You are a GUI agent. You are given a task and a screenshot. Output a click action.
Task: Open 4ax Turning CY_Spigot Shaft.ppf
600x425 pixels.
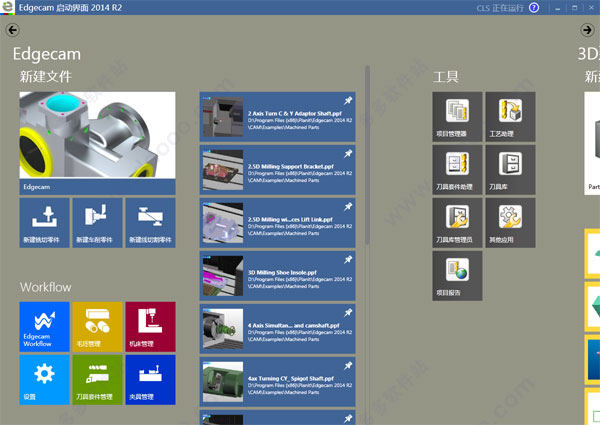[277, 382]
